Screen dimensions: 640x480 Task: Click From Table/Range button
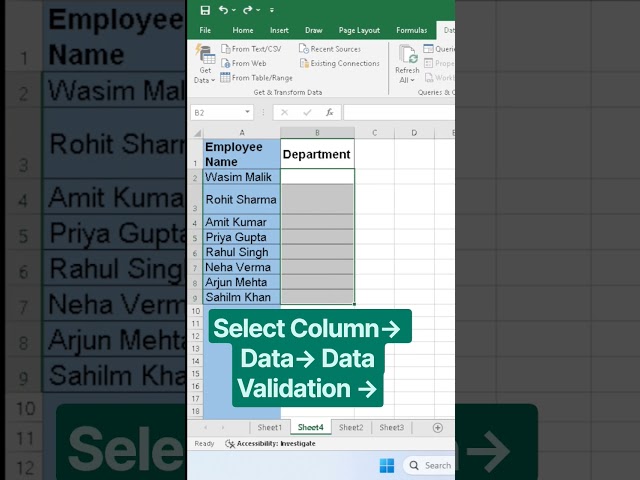click(256, 78)
